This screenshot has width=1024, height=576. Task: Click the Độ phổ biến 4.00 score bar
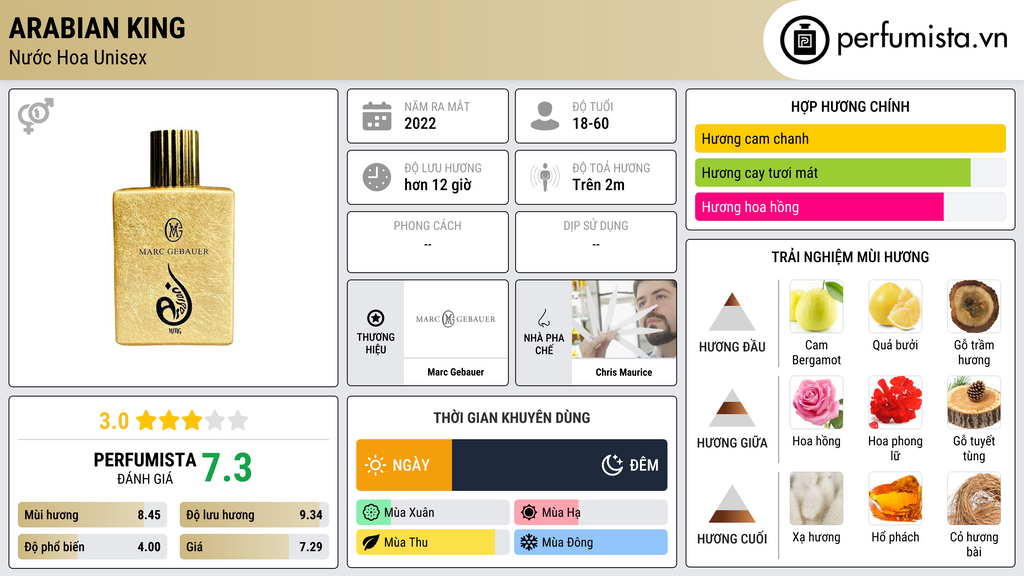(x=93, y=547)
